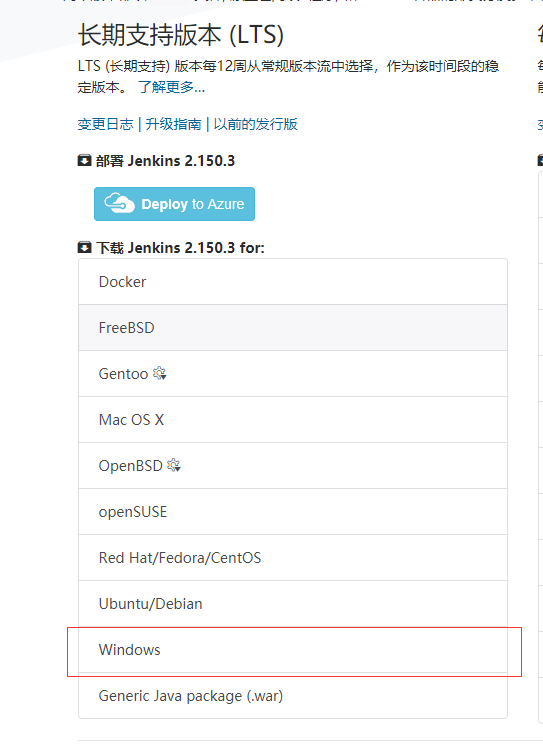This screenshot has width=543, height=750.
Task: Select Red Hat/Fedora/CentOS download option
Action: point(293,558)
